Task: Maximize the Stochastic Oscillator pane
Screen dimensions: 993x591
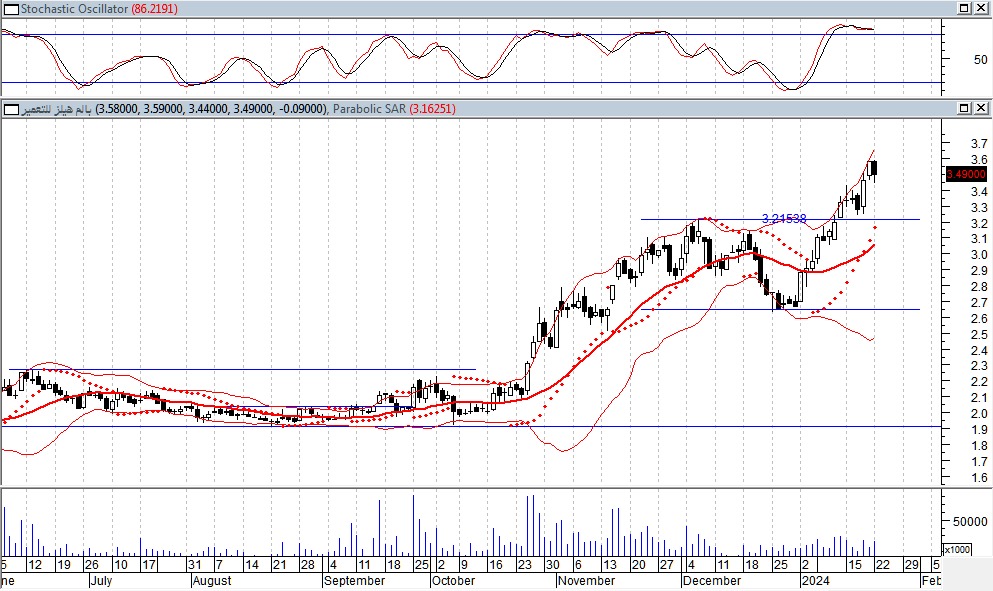Action: (x=964, y=8)
